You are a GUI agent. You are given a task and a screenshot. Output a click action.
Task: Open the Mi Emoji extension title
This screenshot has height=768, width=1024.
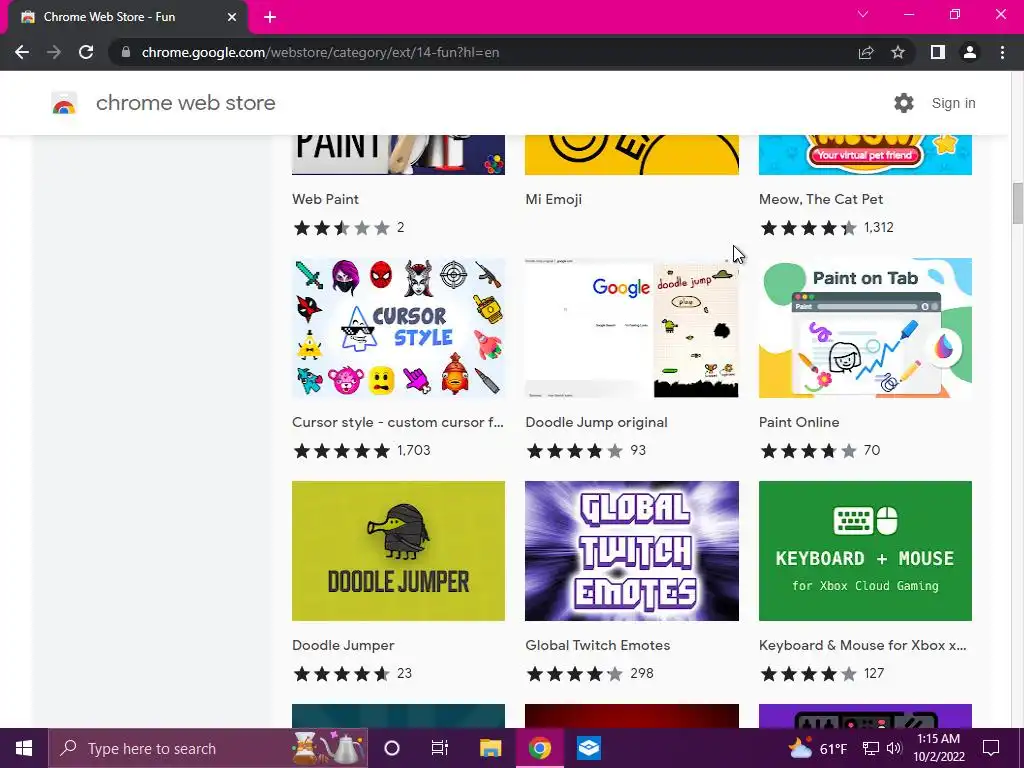[553, 199]
